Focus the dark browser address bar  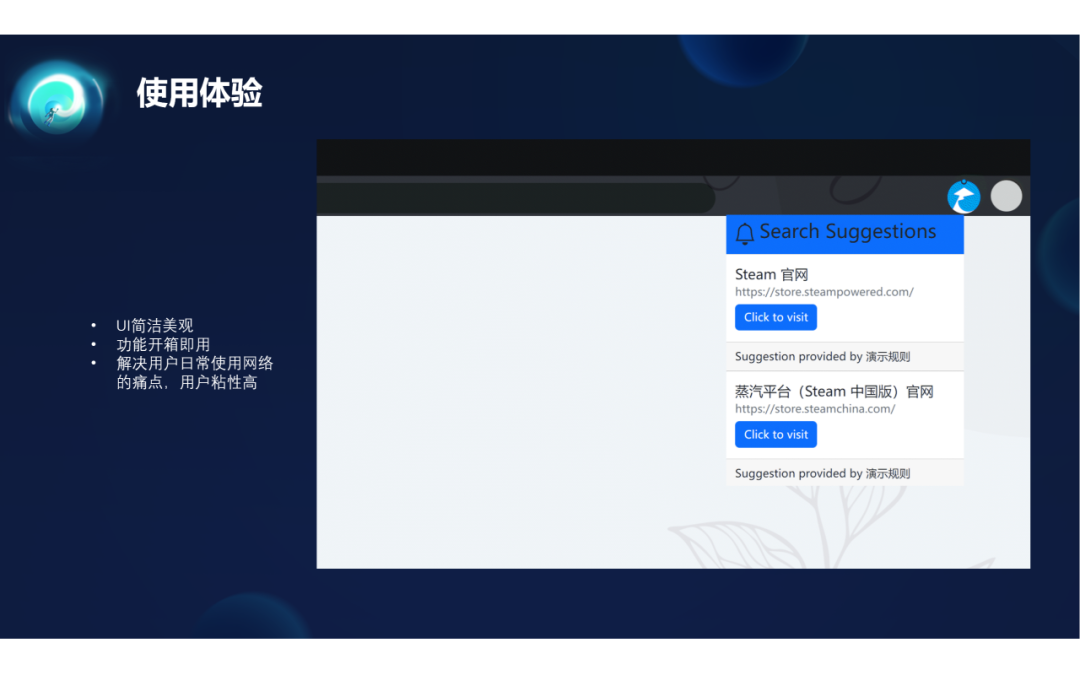point(516,198)
